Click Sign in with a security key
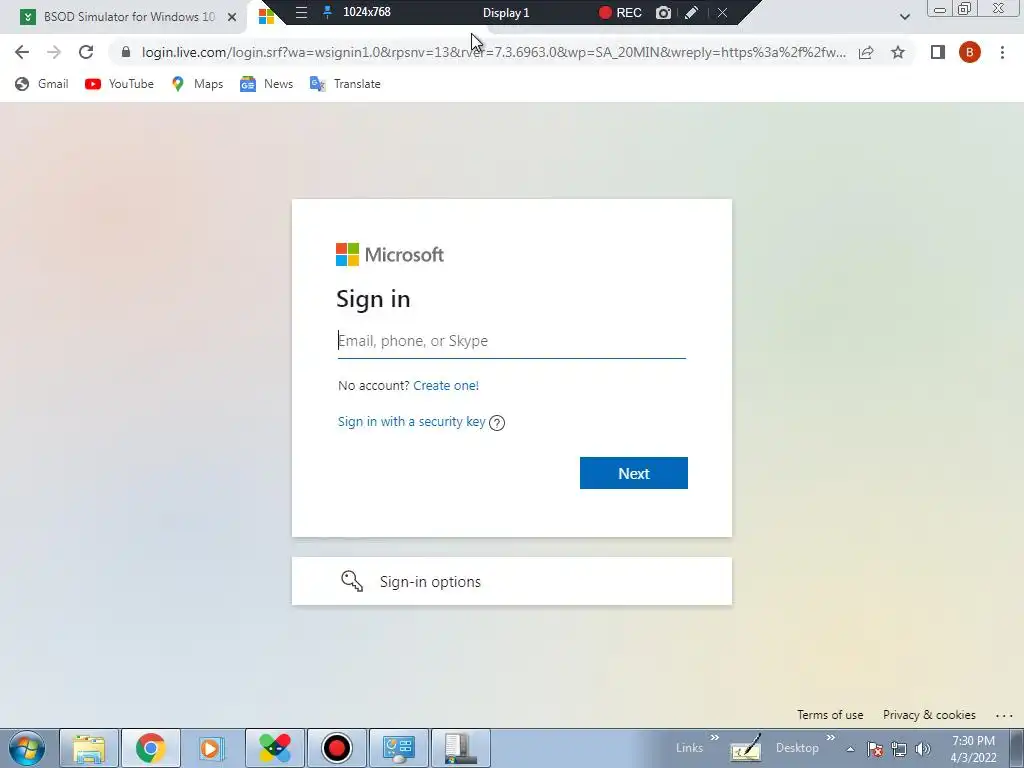Image resolution: width=1024 pixels, height=768 pixels. [x=411, y=422]
